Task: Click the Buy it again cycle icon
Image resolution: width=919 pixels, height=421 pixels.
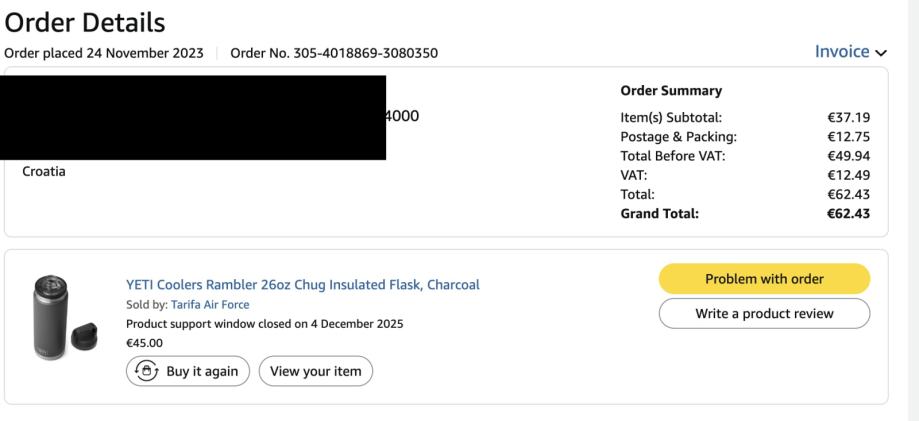Action: click(x=144, y=371)
